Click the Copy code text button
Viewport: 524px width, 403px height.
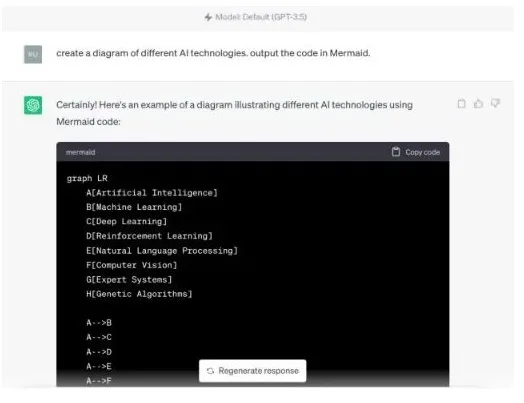pyautogui.click(x=422, y=152)
